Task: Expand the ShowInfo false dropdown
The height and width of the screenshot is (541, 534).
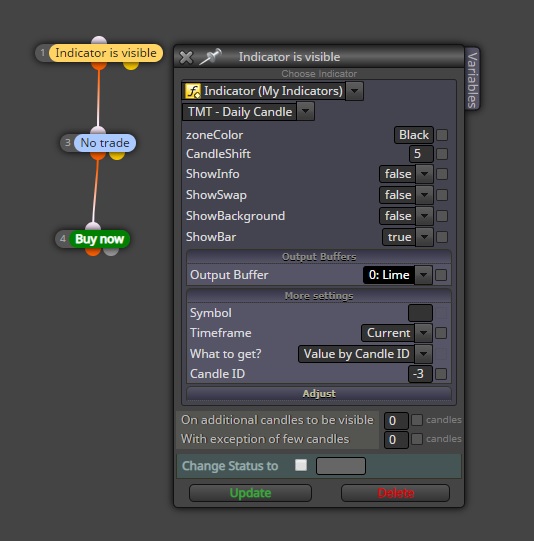Action: click(424, 174)
